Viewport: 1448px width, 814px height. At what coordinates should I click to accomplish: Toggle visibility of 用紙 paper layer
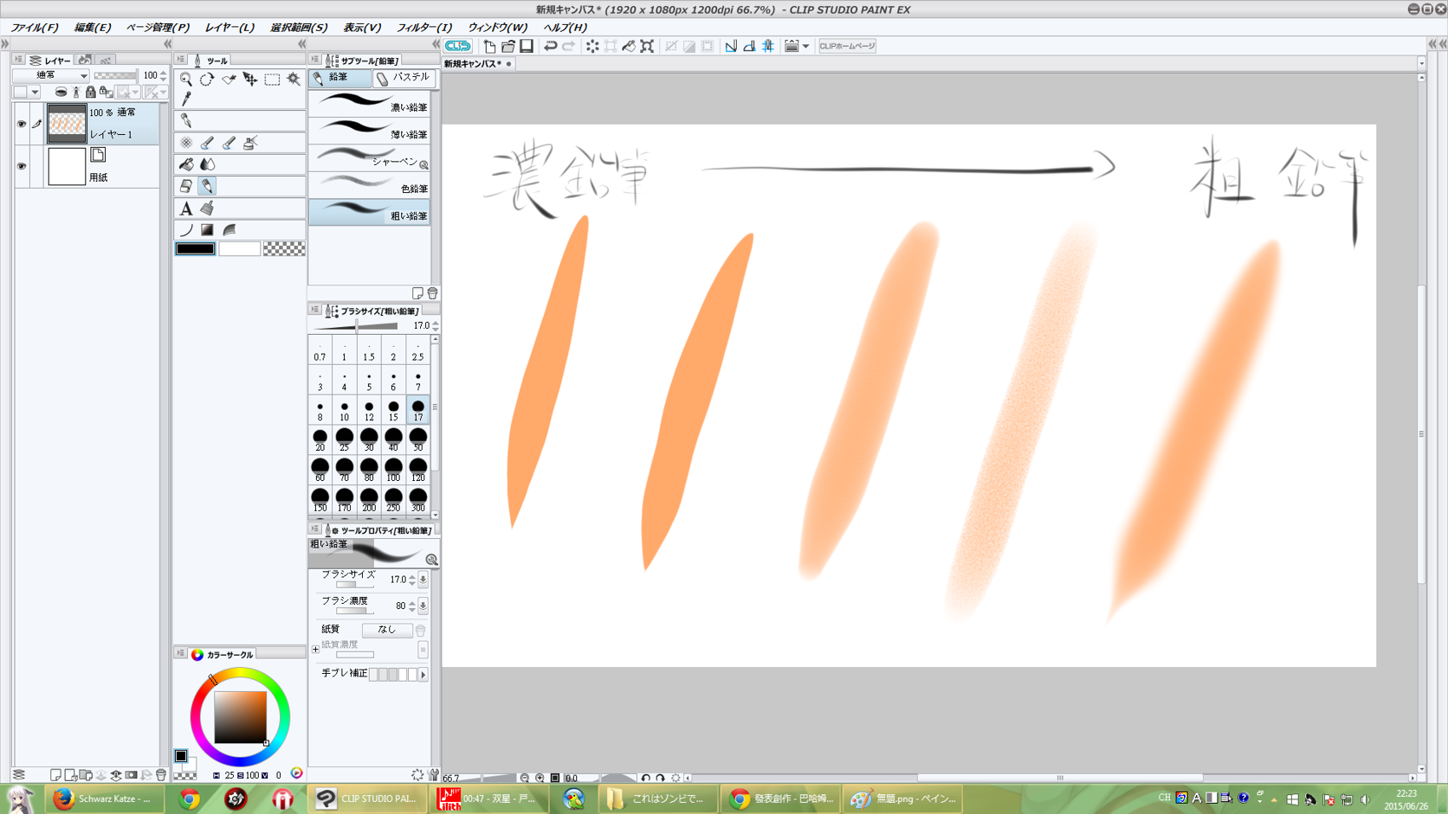(x=21, y=166)
